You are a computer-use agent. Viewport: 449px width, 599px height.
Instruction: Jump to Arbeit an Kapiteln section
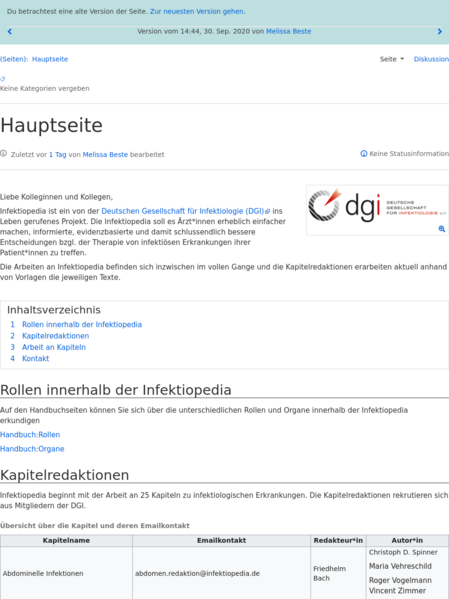(x=54, y=347)
